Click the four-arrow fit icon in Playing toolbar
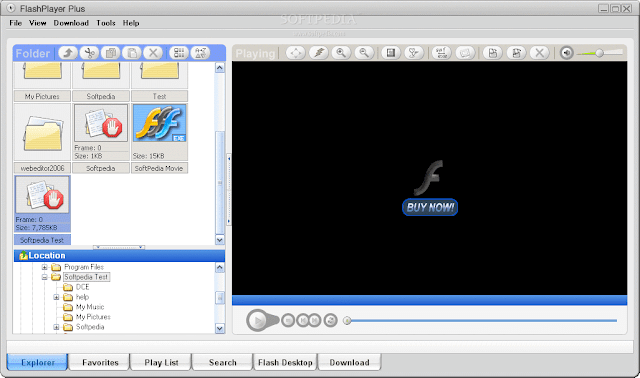640x378 pixels. 296,53
